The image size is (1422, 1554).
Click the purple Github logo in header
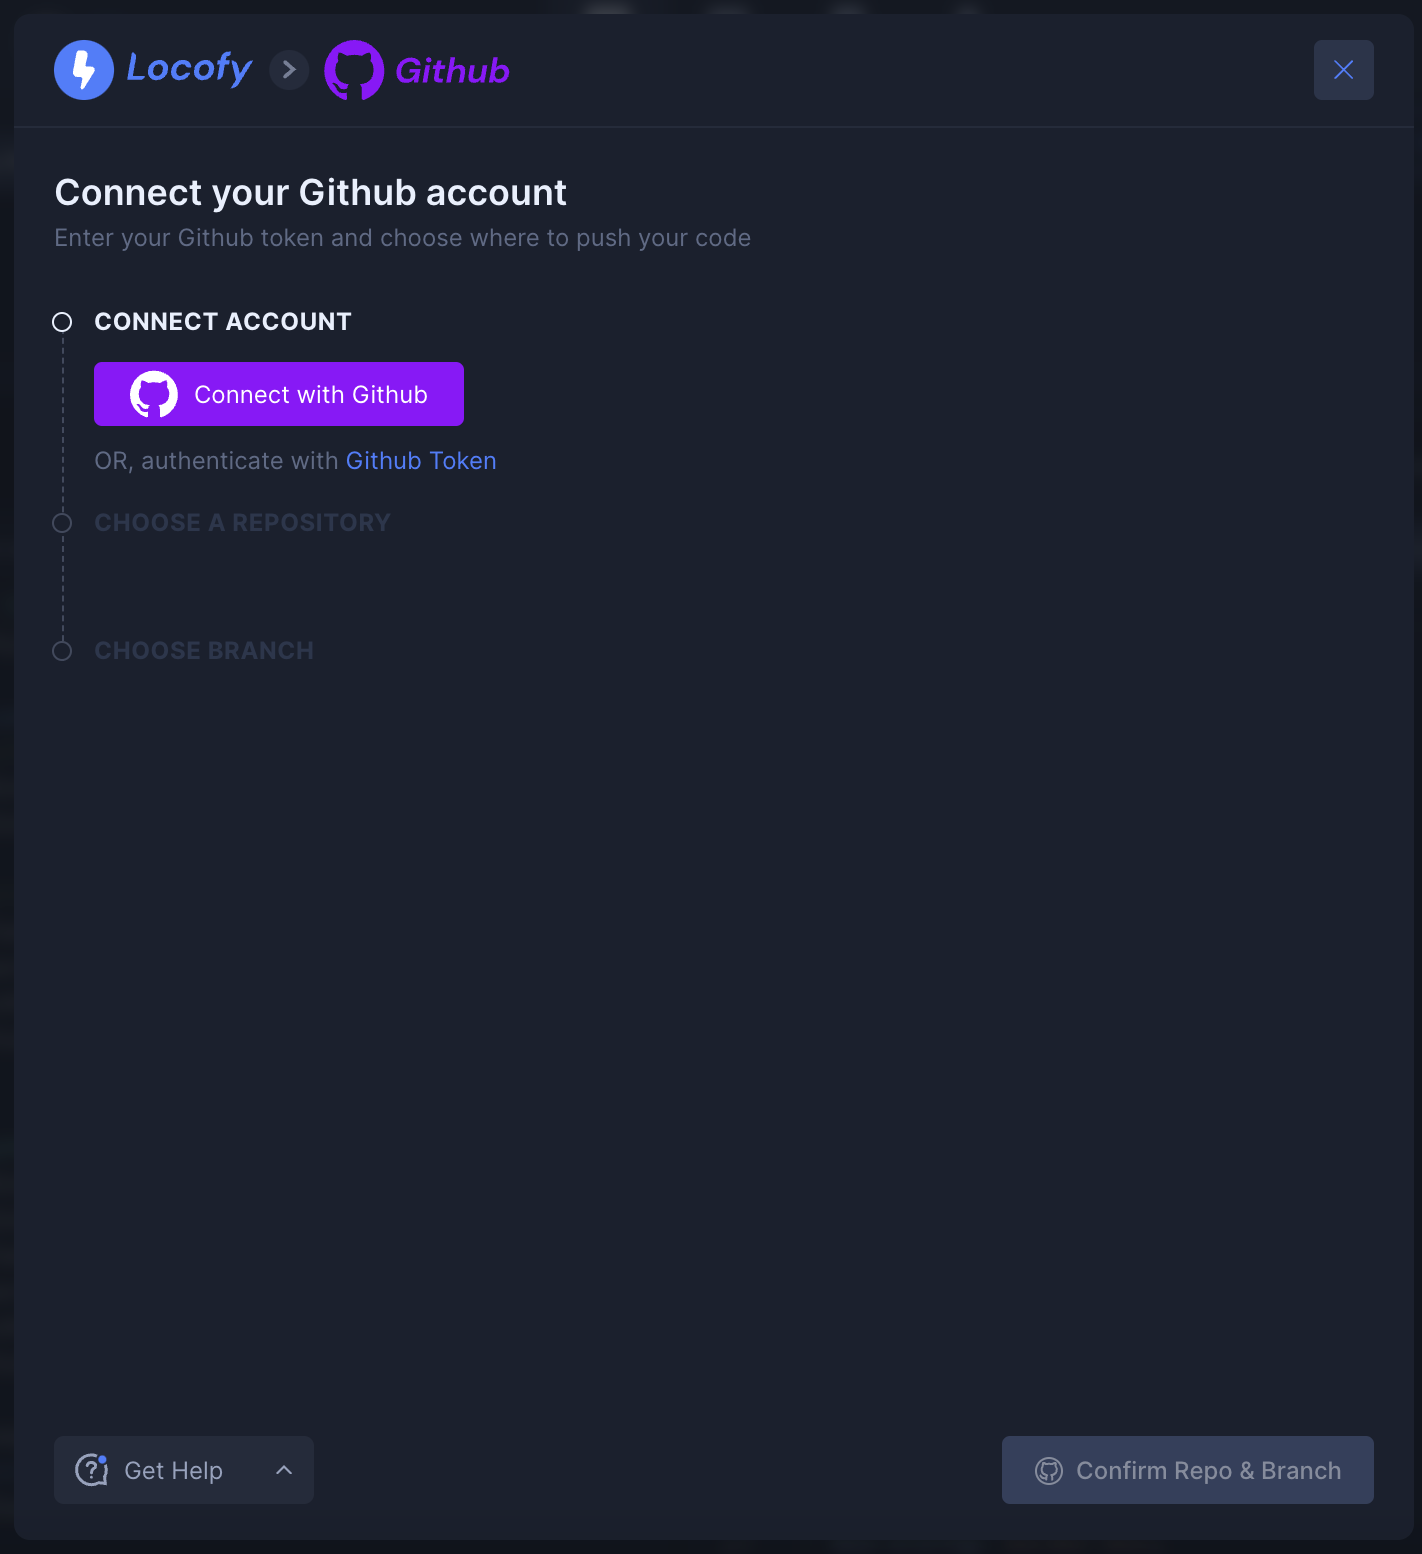pos(354,70)
